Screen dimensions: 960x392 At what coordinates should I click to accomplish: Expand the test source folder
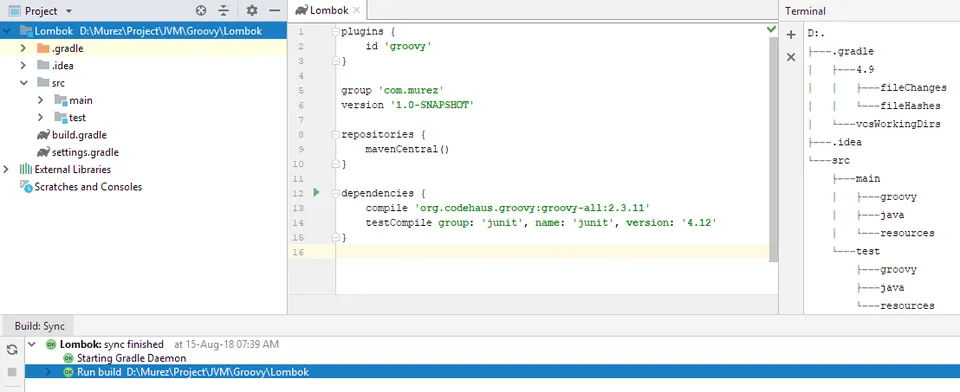(40, 117)
